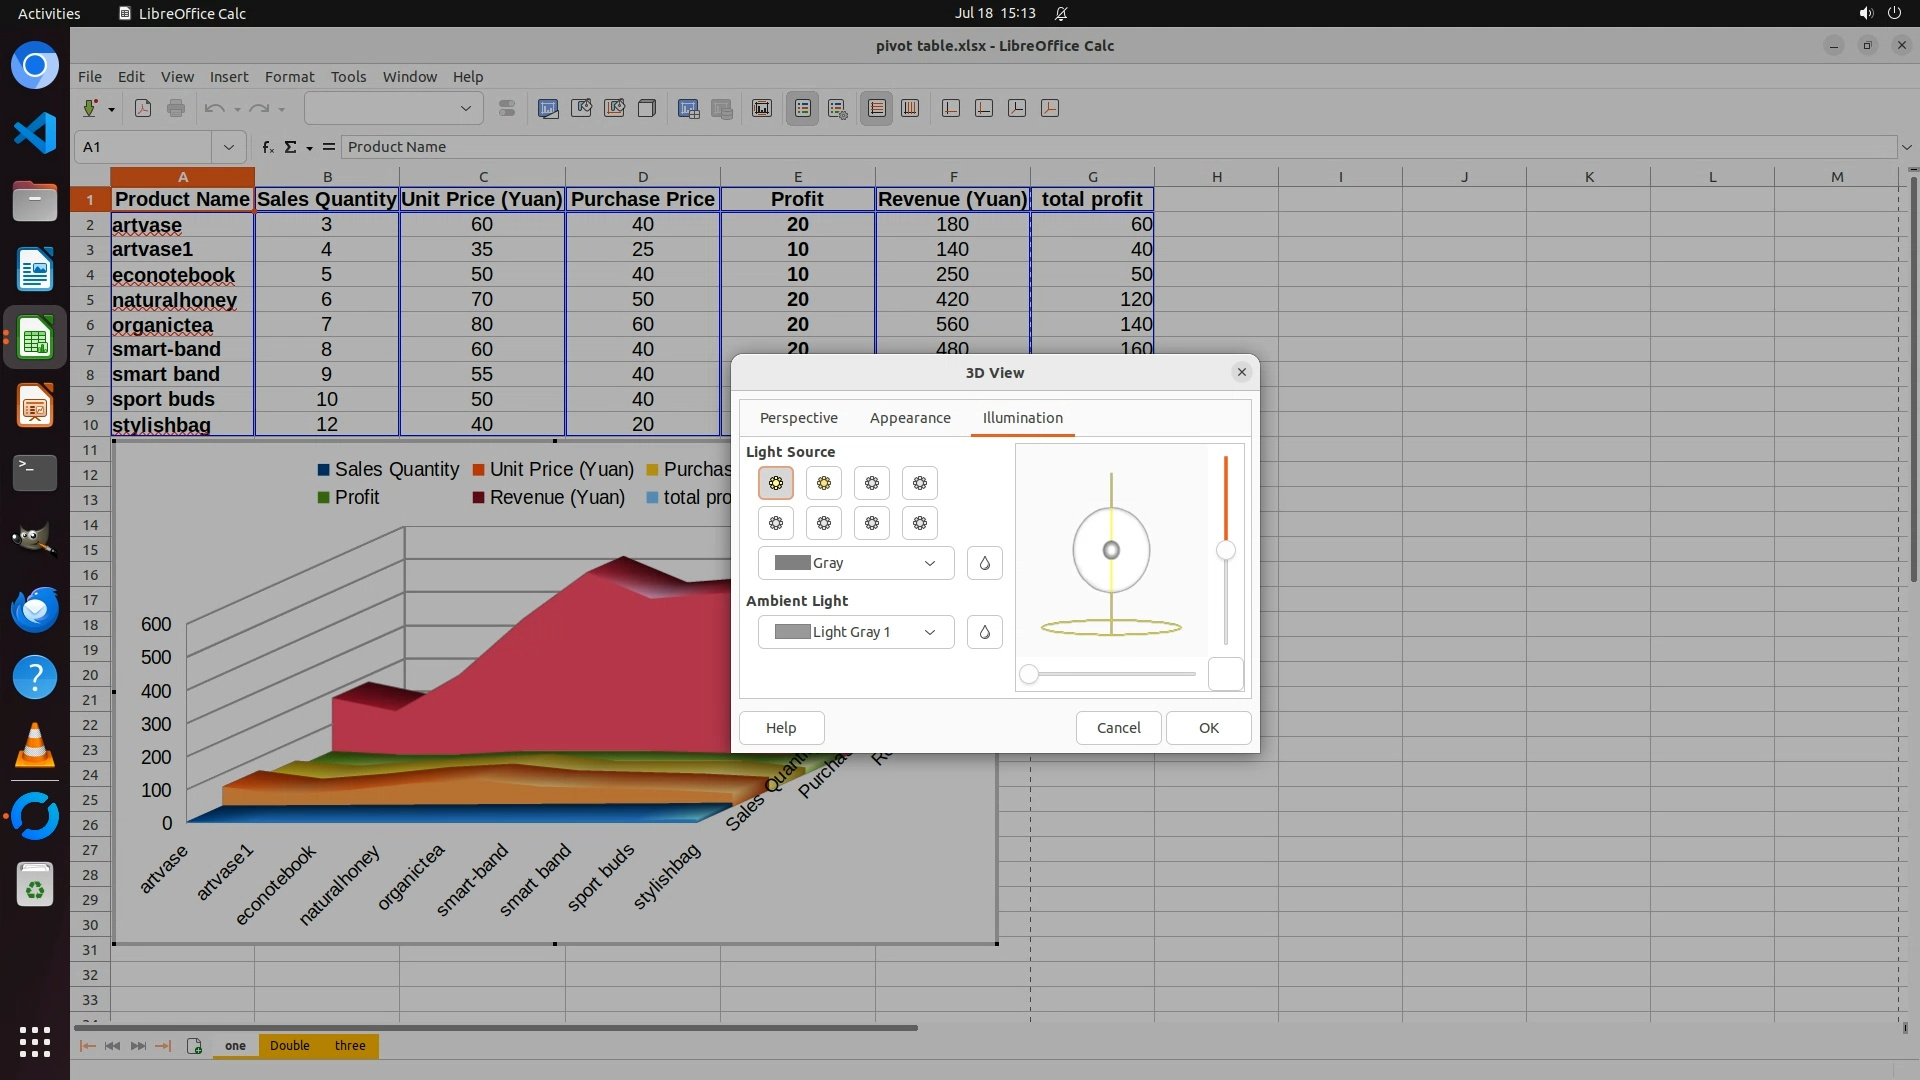Click the light preview corner switch button
The height and width of the screenshot is (1080, 1920).
pos(1225,675)
